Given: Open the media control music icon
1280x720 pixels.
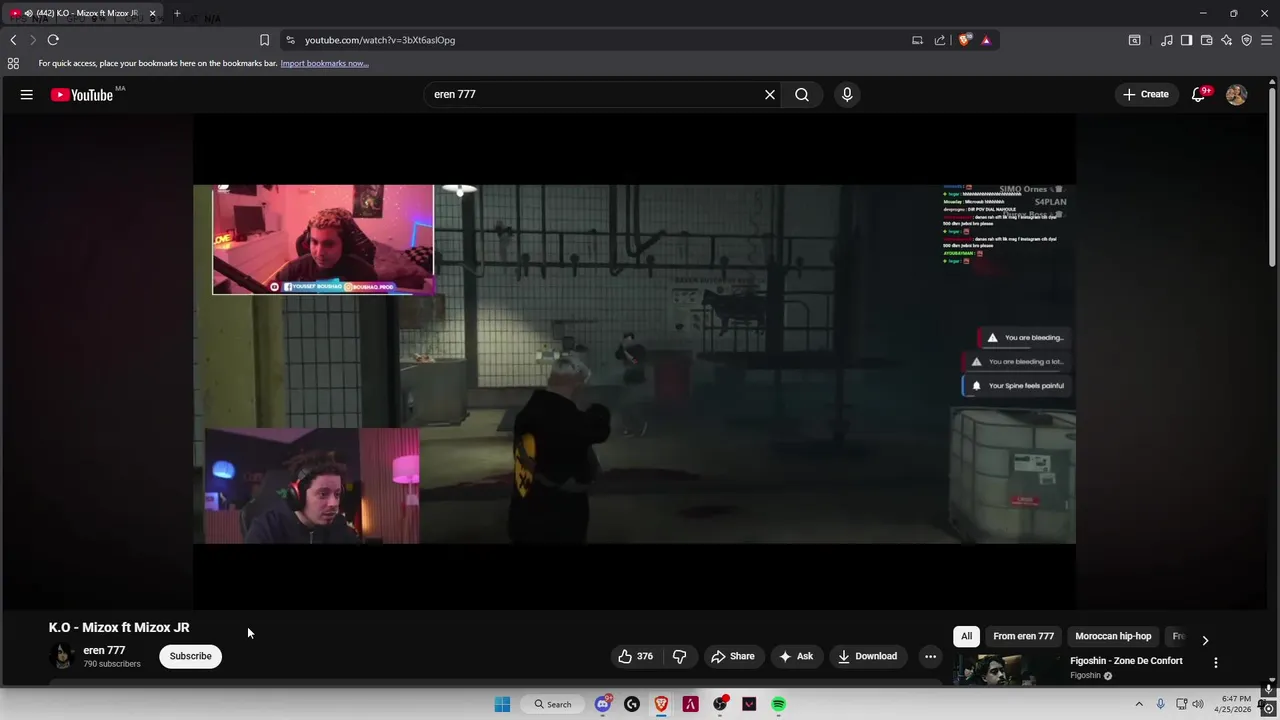Looking at the screenshot, I should pos(1167,40).
